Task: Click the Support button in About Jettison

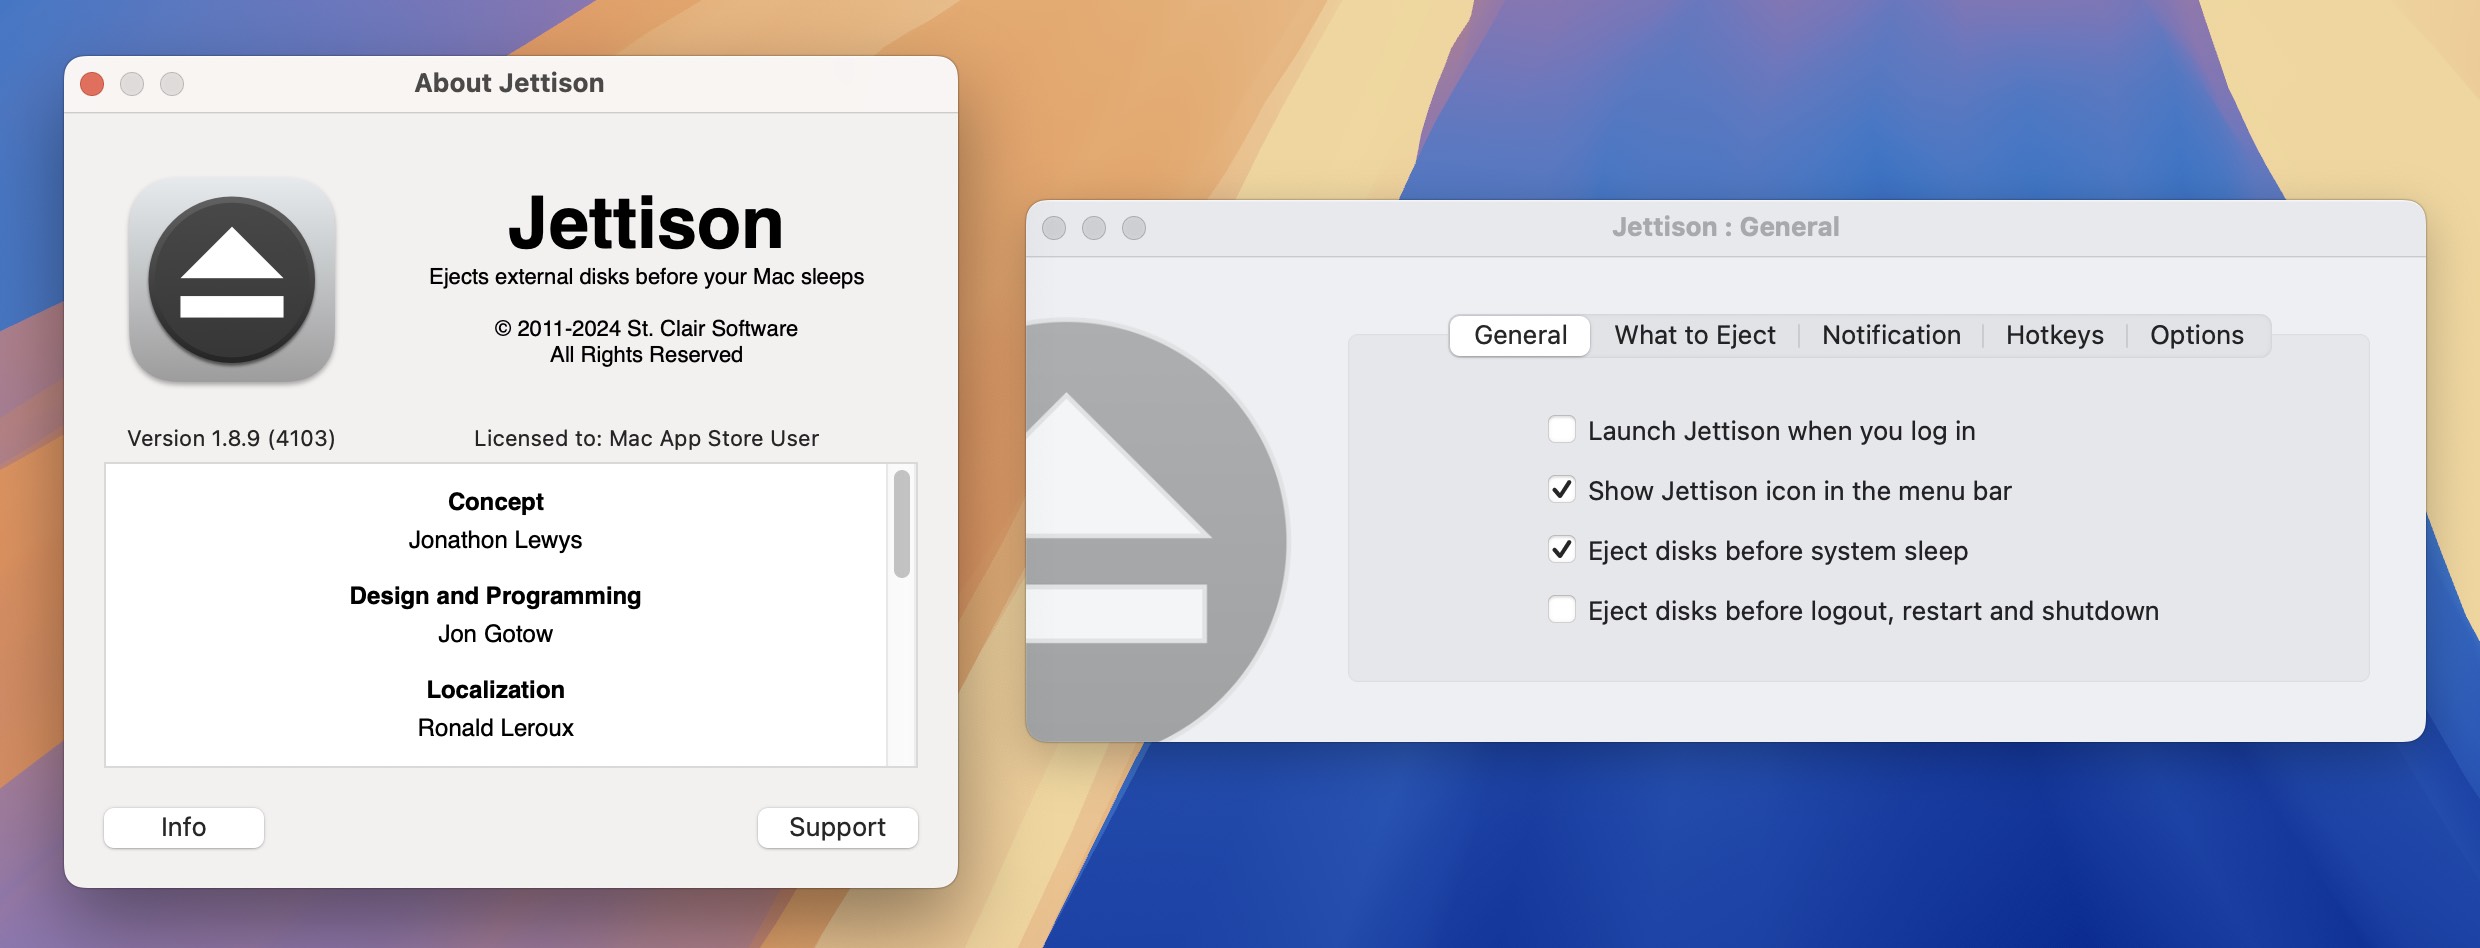Action: click(837, 827)
